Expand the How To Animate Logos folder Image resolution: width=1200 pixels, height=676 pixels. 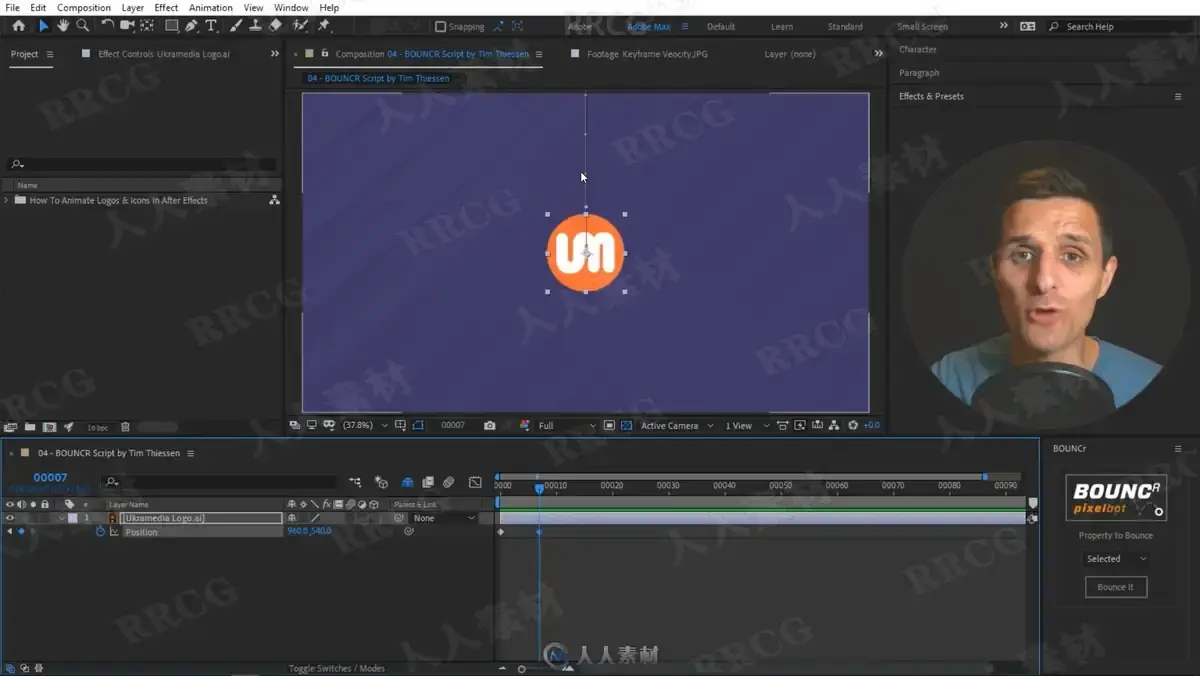coord(7,200)
